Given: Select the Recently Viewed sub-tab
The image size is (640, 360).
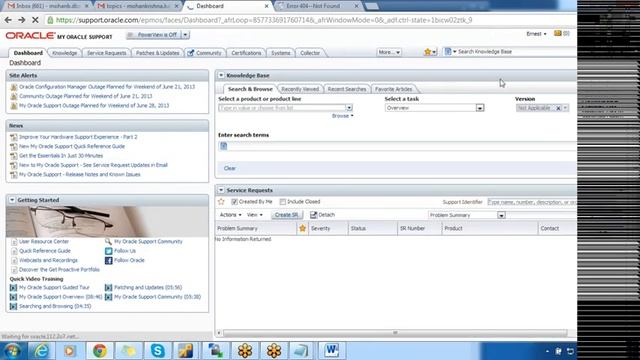Looking at the screenshot, I should pos(300,89).
